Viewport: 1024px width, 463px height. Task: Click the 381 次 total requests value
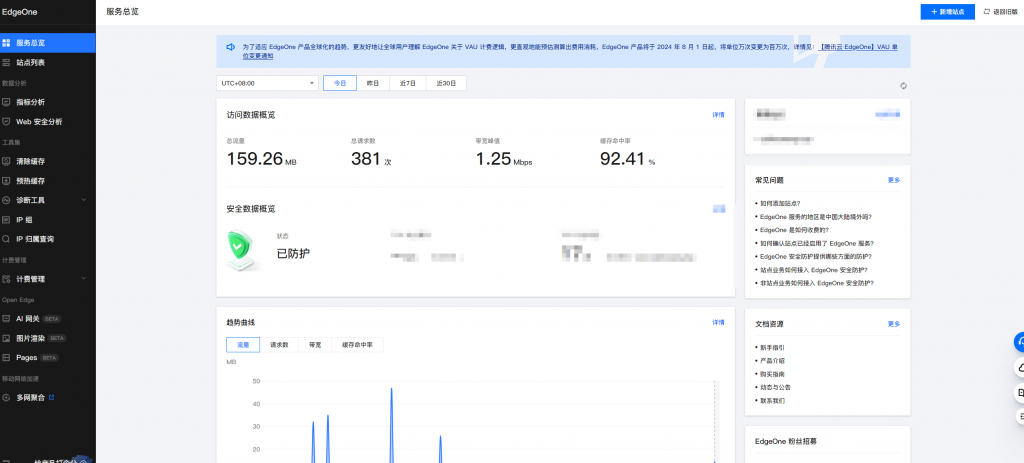click(371, 159)
